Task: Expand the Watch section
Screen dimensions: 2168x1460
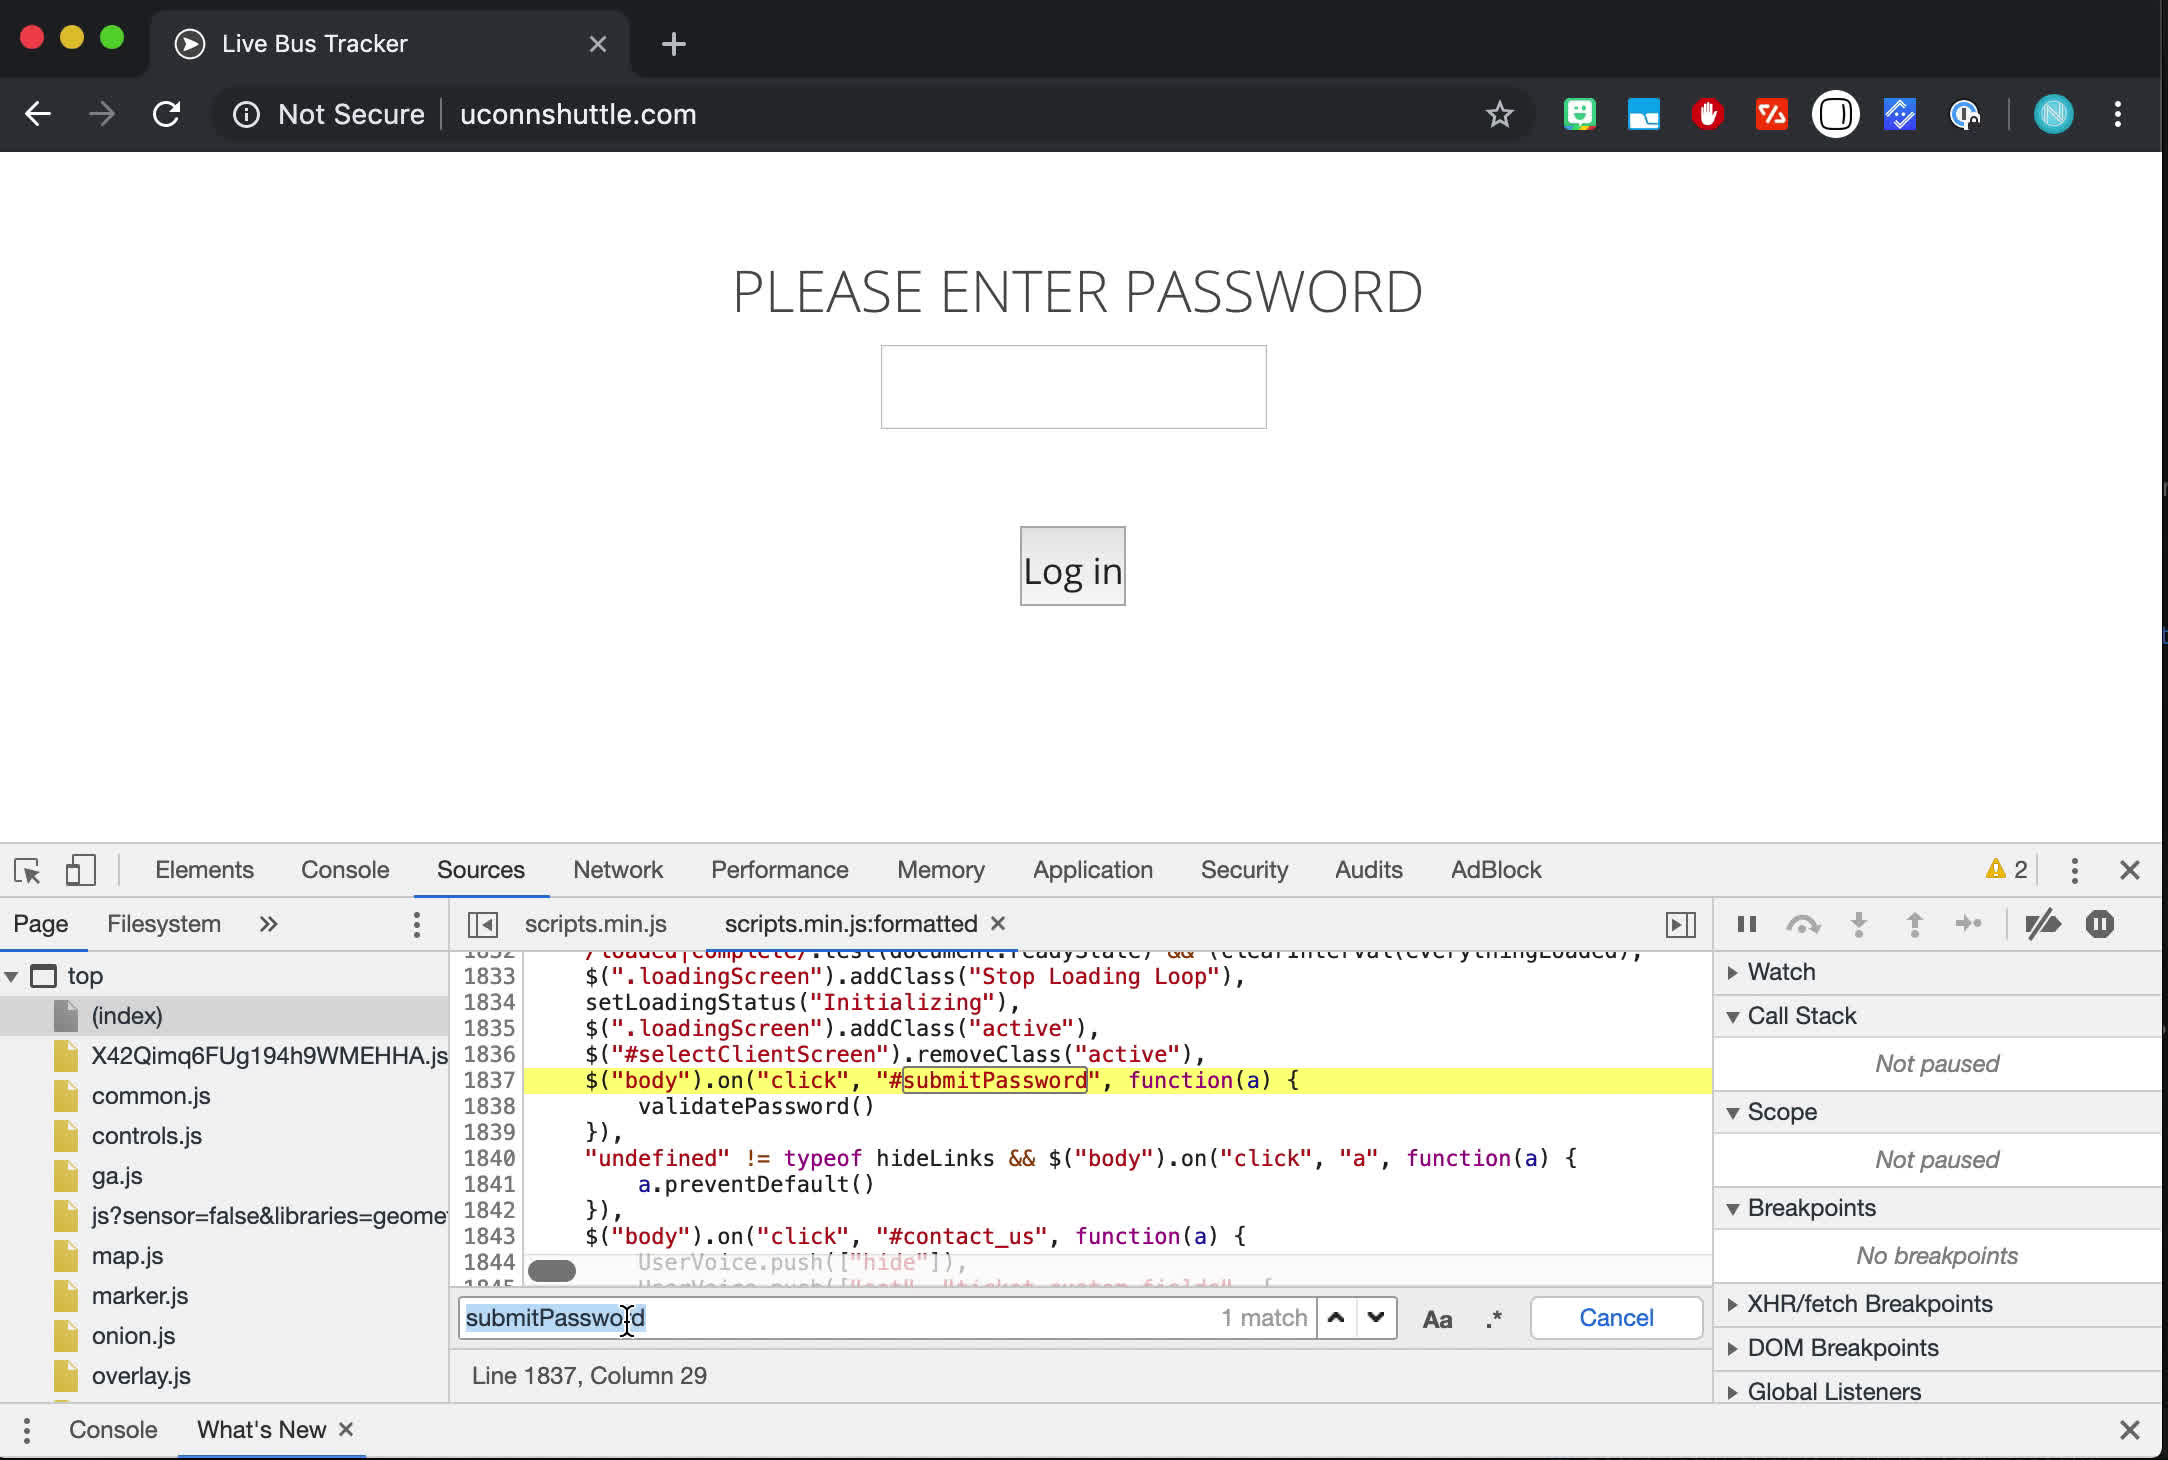Action: pyautogui.click(x=1732, y=972)
